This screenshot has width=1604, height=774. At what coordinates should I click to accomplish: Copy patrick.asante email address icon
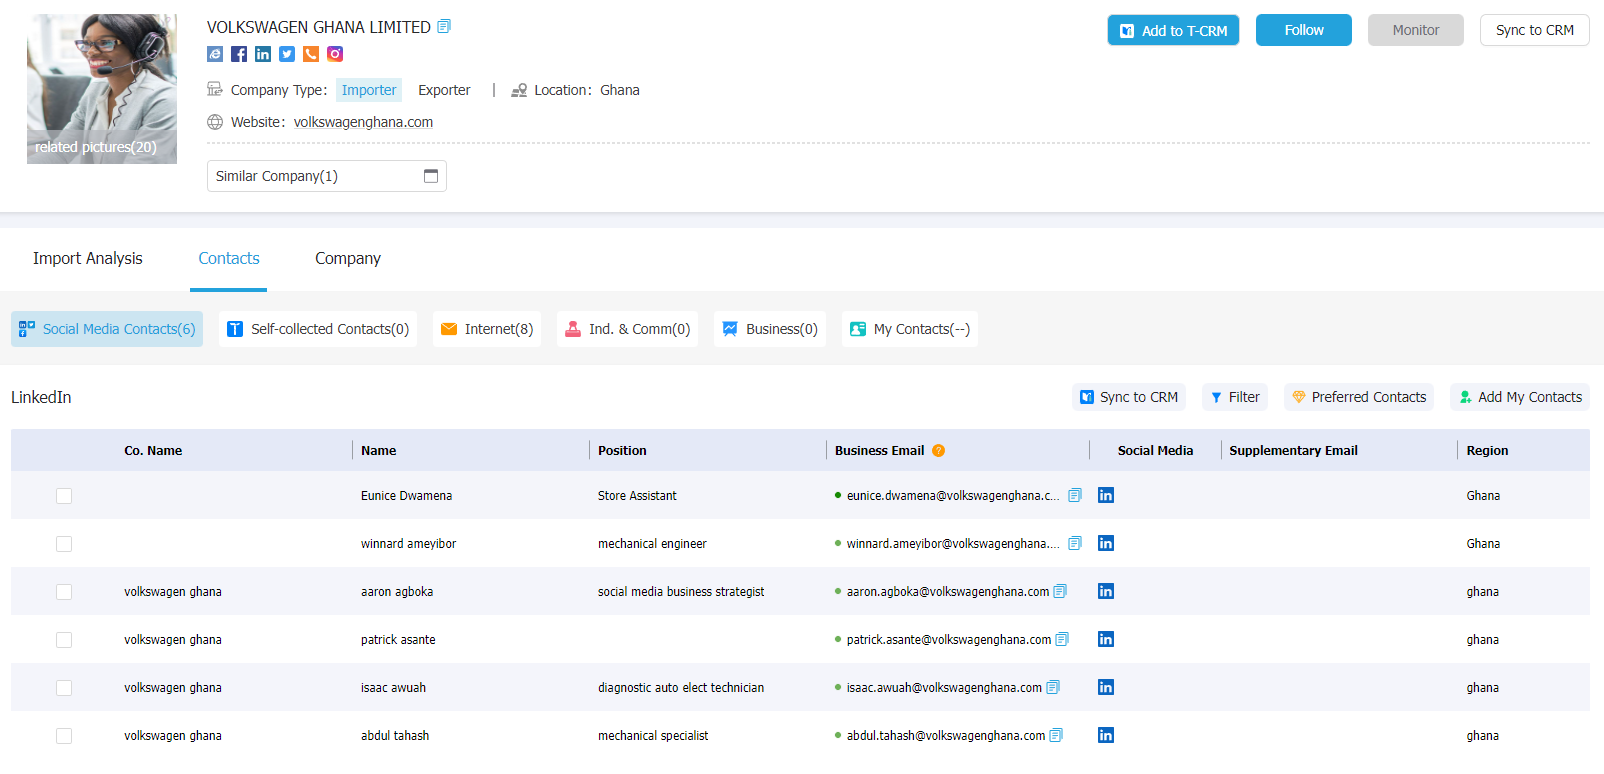pyautogui.click(x=1062, y=639)
